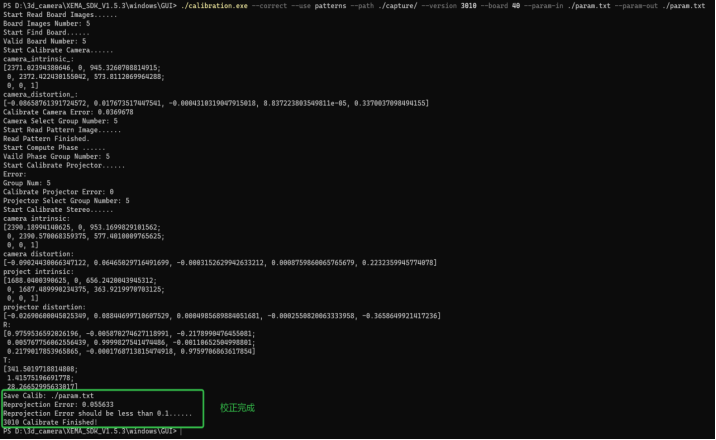
Task: Click the "project intrinsic:" heading
Action: 33,270
